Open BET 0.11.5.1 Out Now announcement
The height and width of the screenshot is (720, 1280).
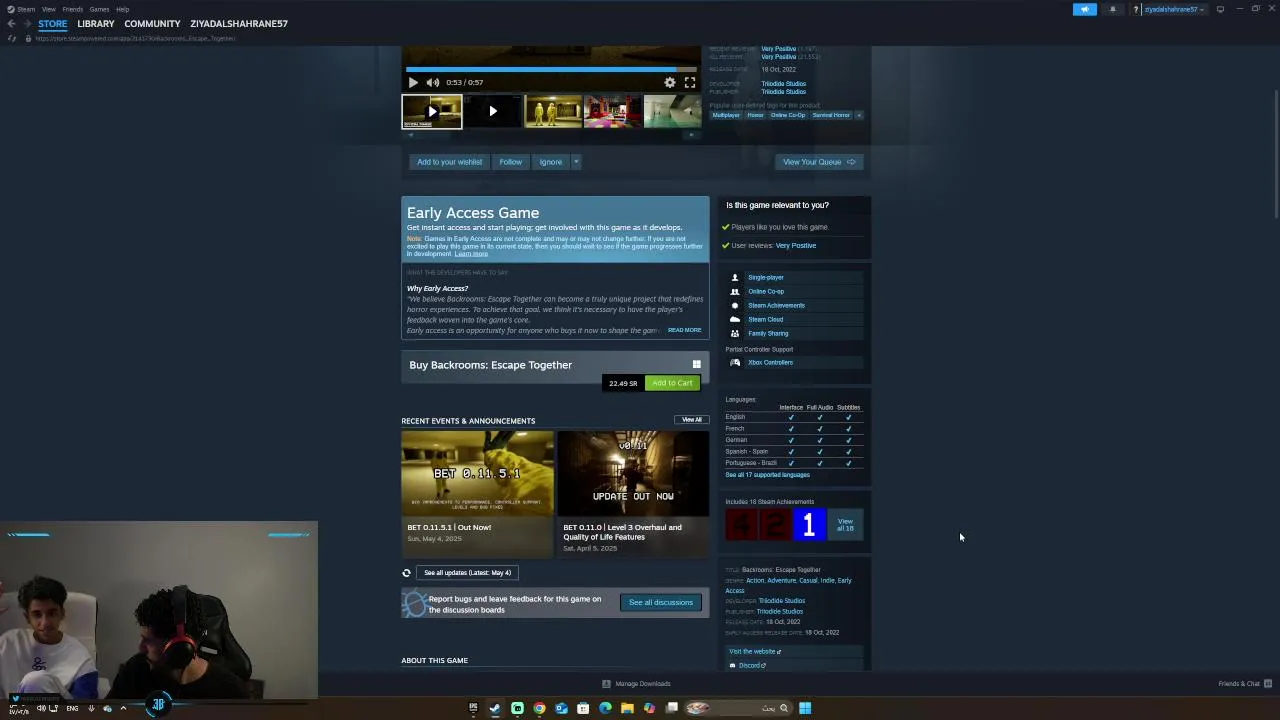tap(477, 493)
